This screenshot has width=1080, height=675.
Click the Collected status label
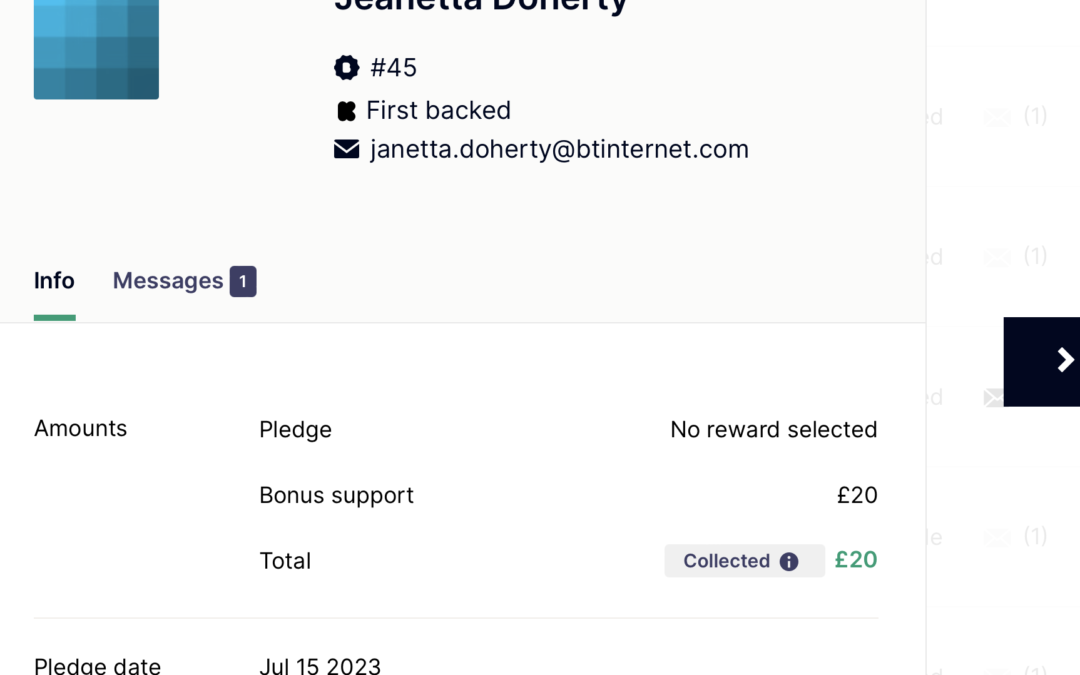[x=726, y=561]
